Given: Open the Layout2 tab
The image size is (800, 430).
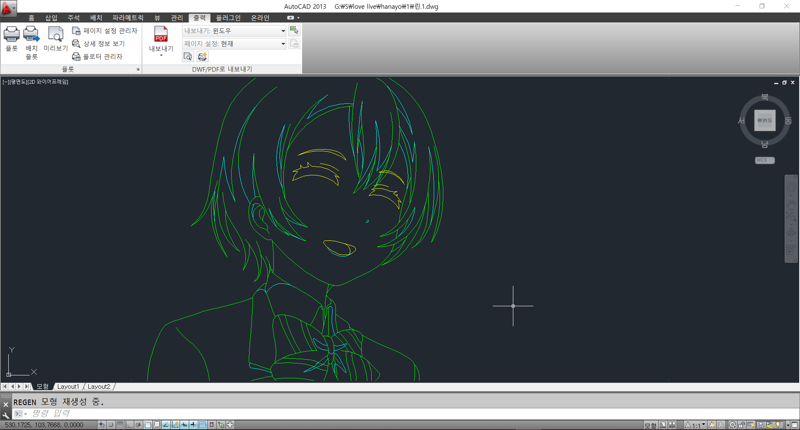Looking at the screenshot, I should pos(98,387).
